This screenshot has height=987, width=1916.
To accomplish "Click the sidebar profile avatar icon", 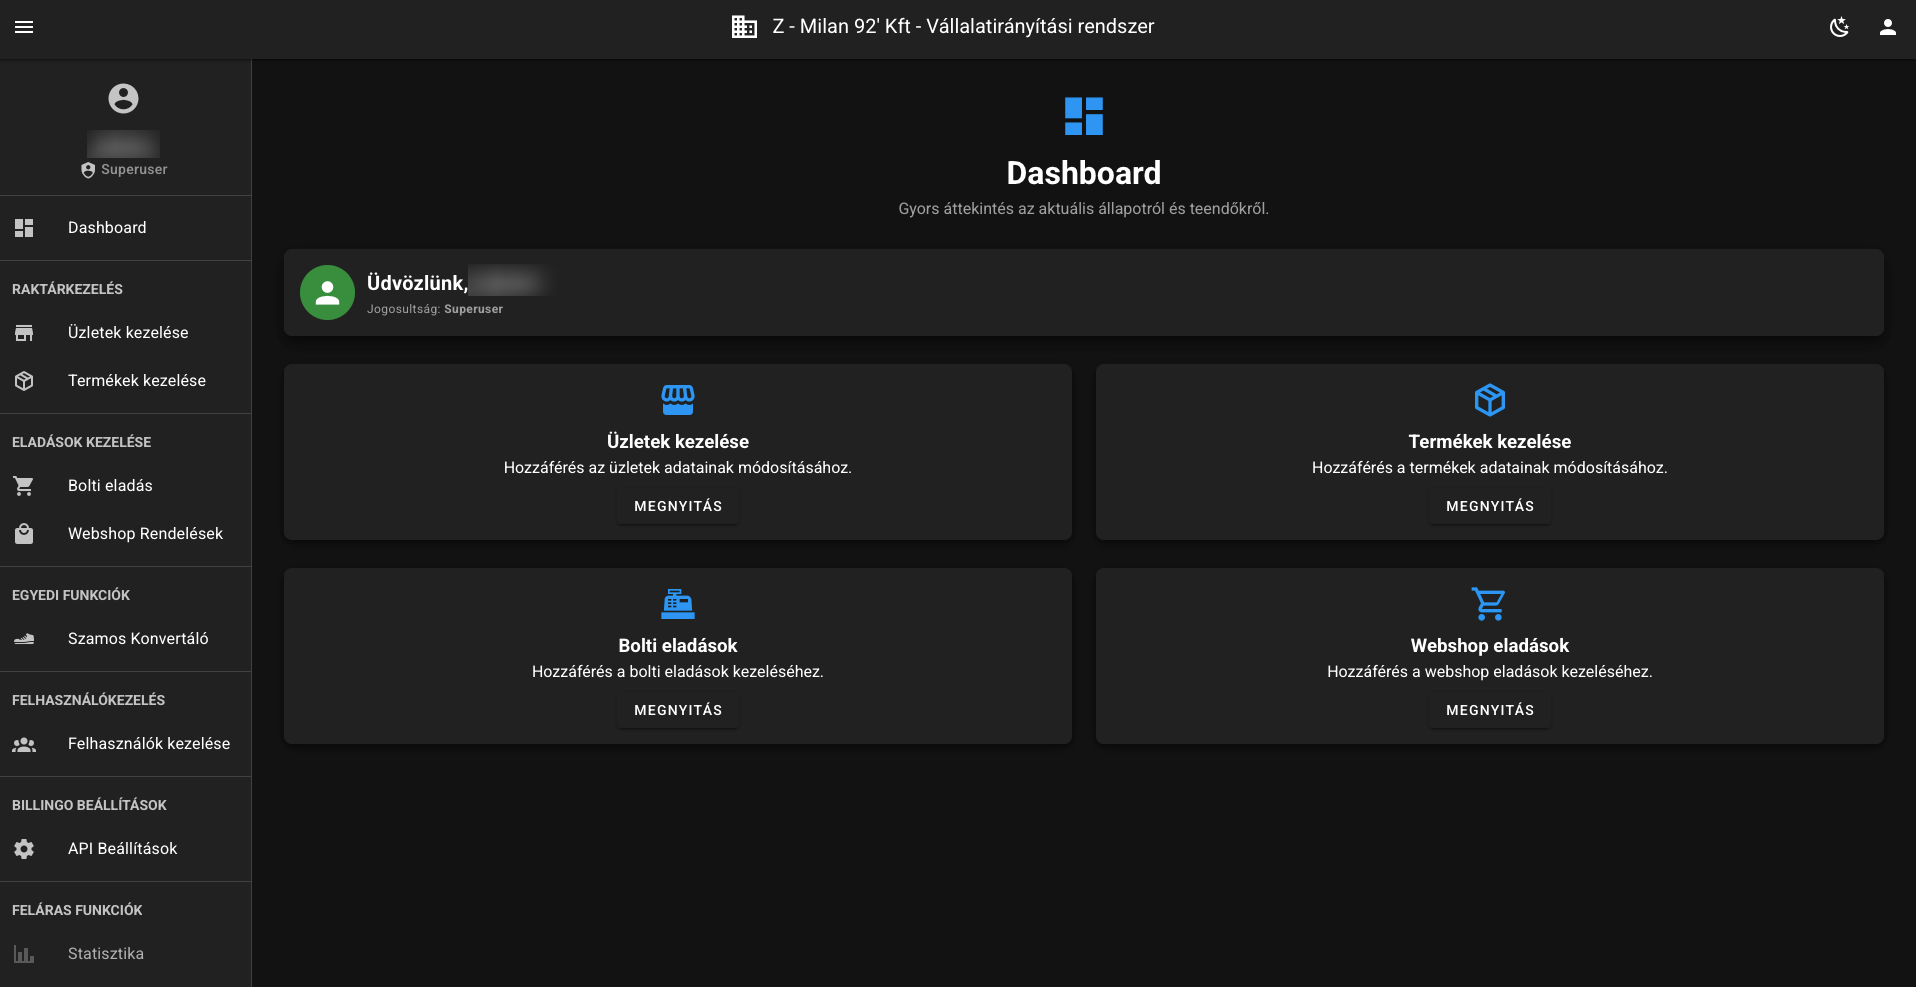I will [123, 98].
